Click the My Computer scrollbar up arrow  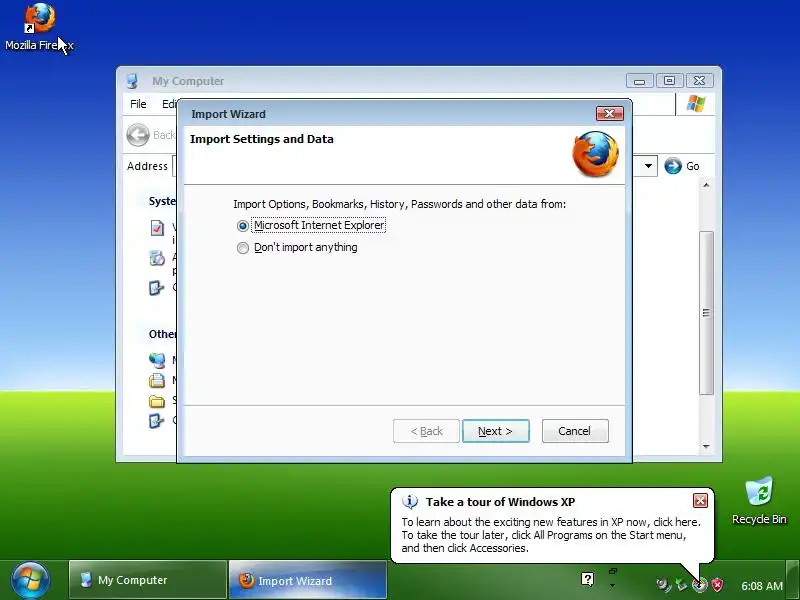[706, 185]
